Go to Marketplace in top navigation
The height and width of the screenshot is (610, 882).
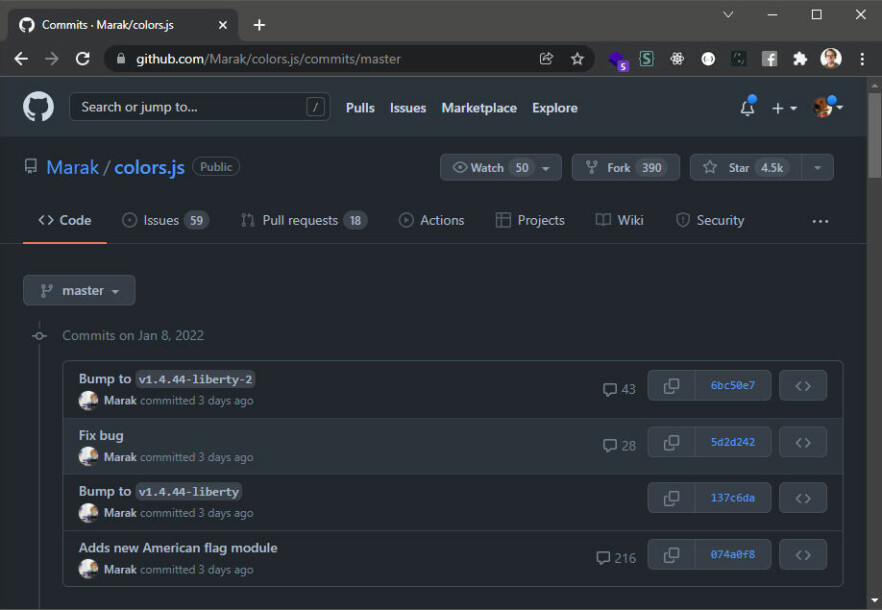pos(479,108)
